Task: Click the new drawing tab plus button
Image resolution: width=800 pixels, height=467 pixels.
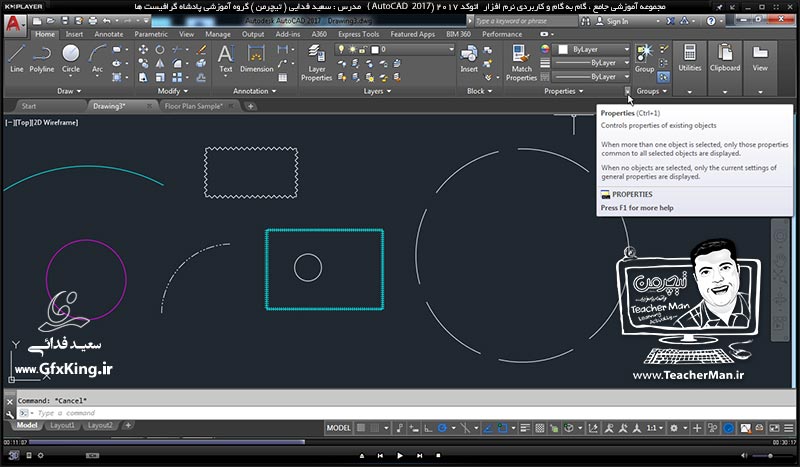Action: point(251,106)
